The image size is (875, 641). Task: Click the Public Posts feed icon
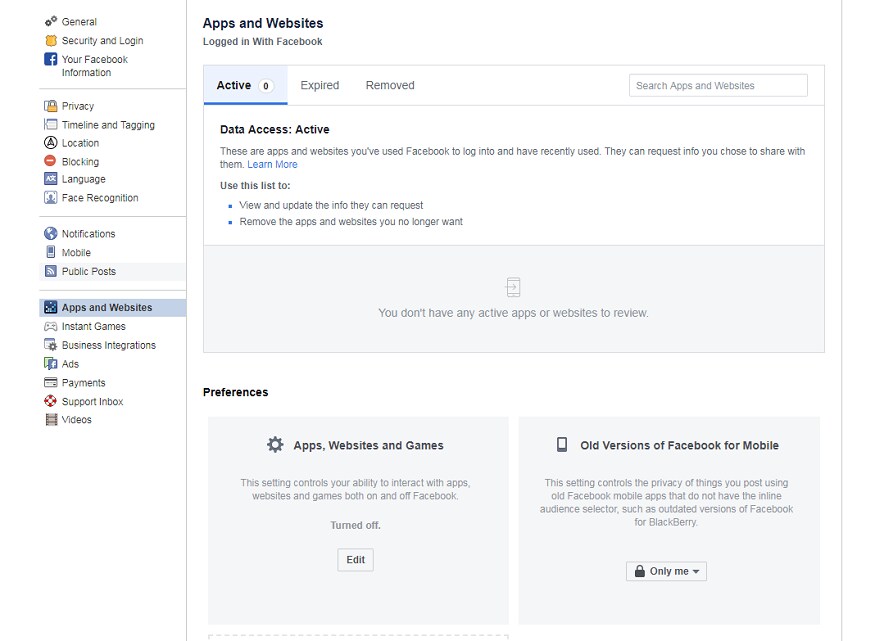(51, 271)
